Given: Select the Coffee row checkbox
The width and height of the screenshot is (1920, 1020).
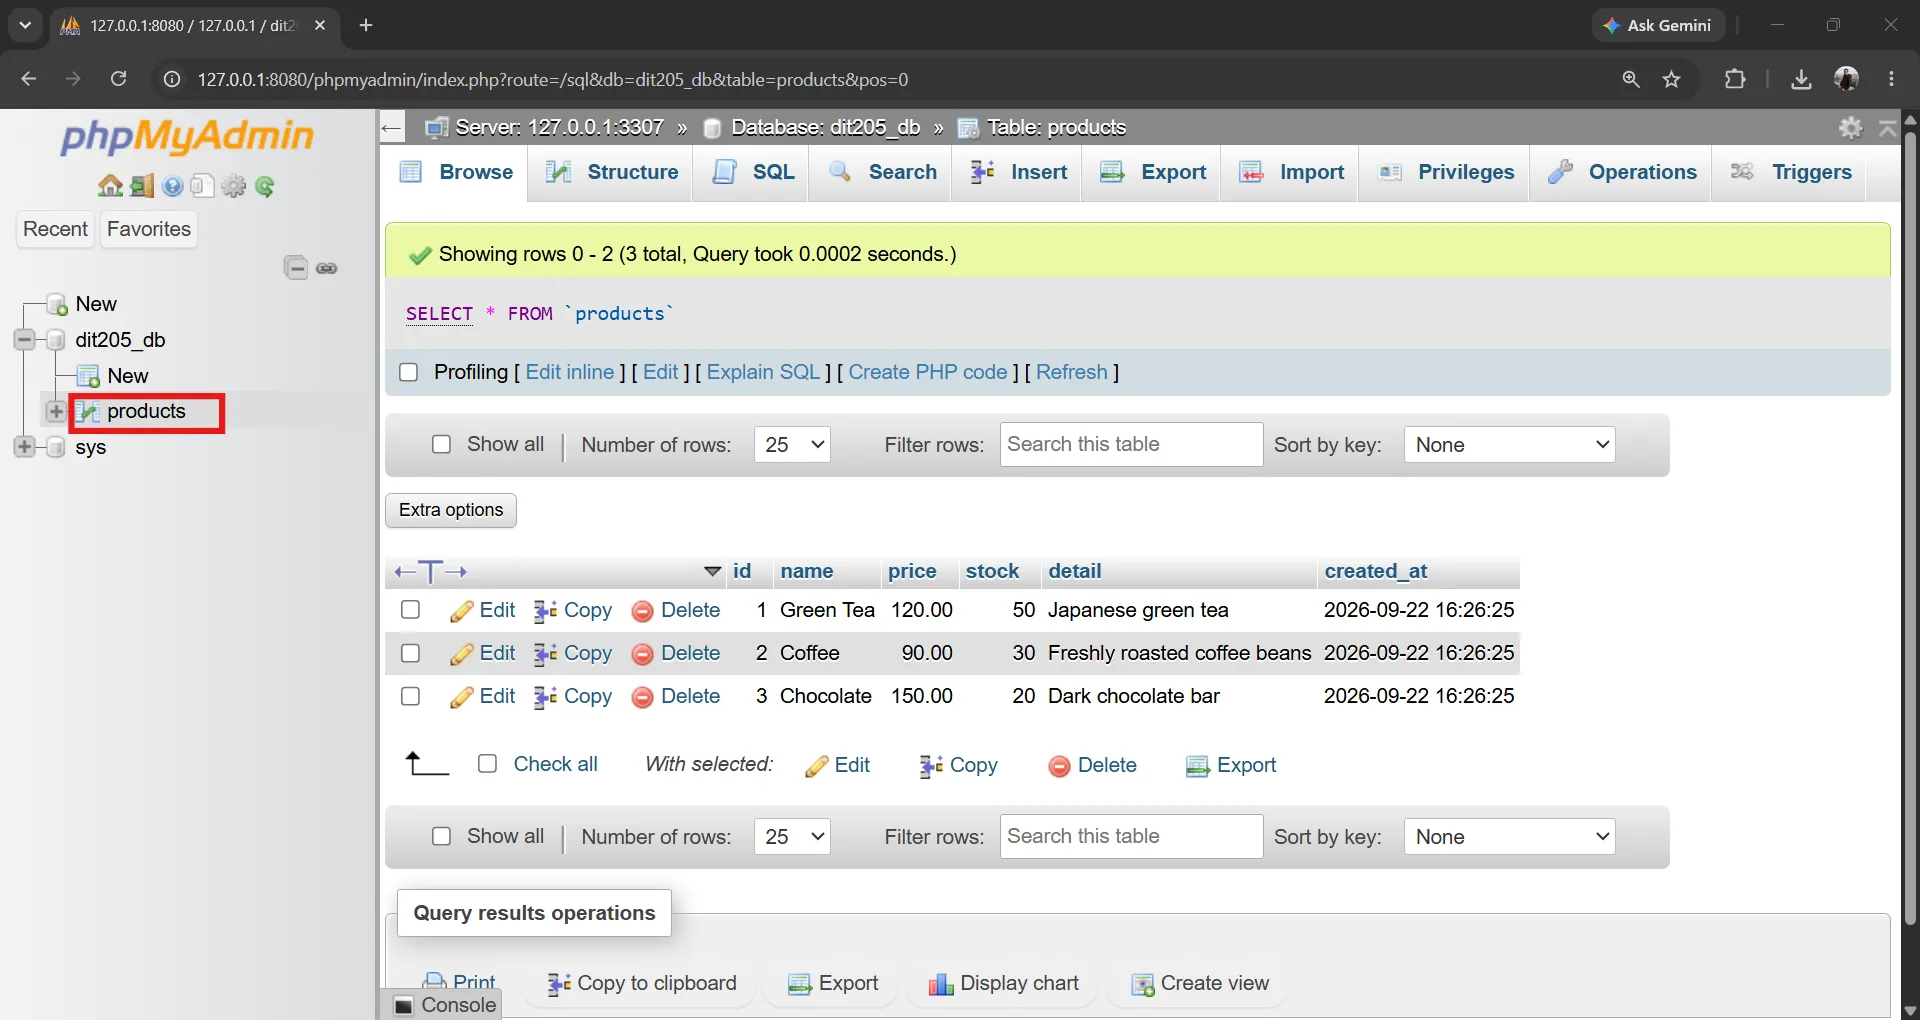Looking at the screenshot, I should [x=410, y=653].
